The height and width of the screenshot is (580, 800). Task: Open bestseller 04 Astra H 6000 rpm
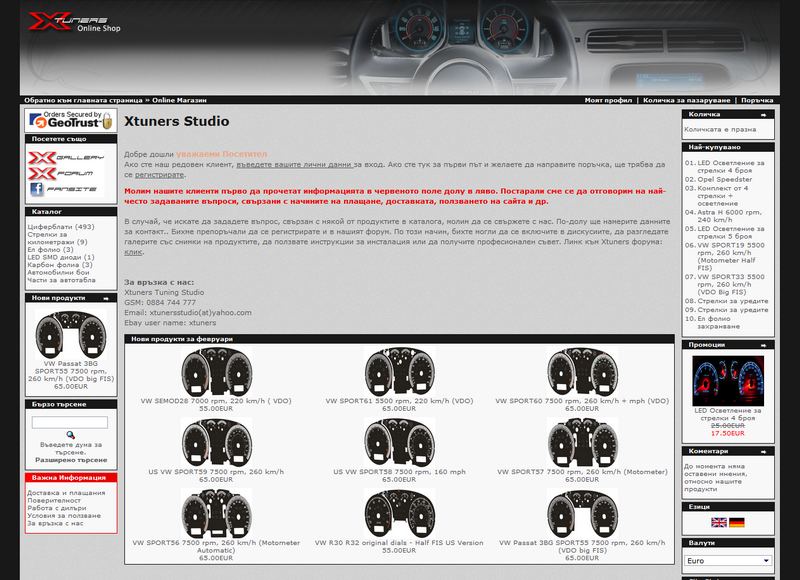pyautogui.click(x=730, y=216)
